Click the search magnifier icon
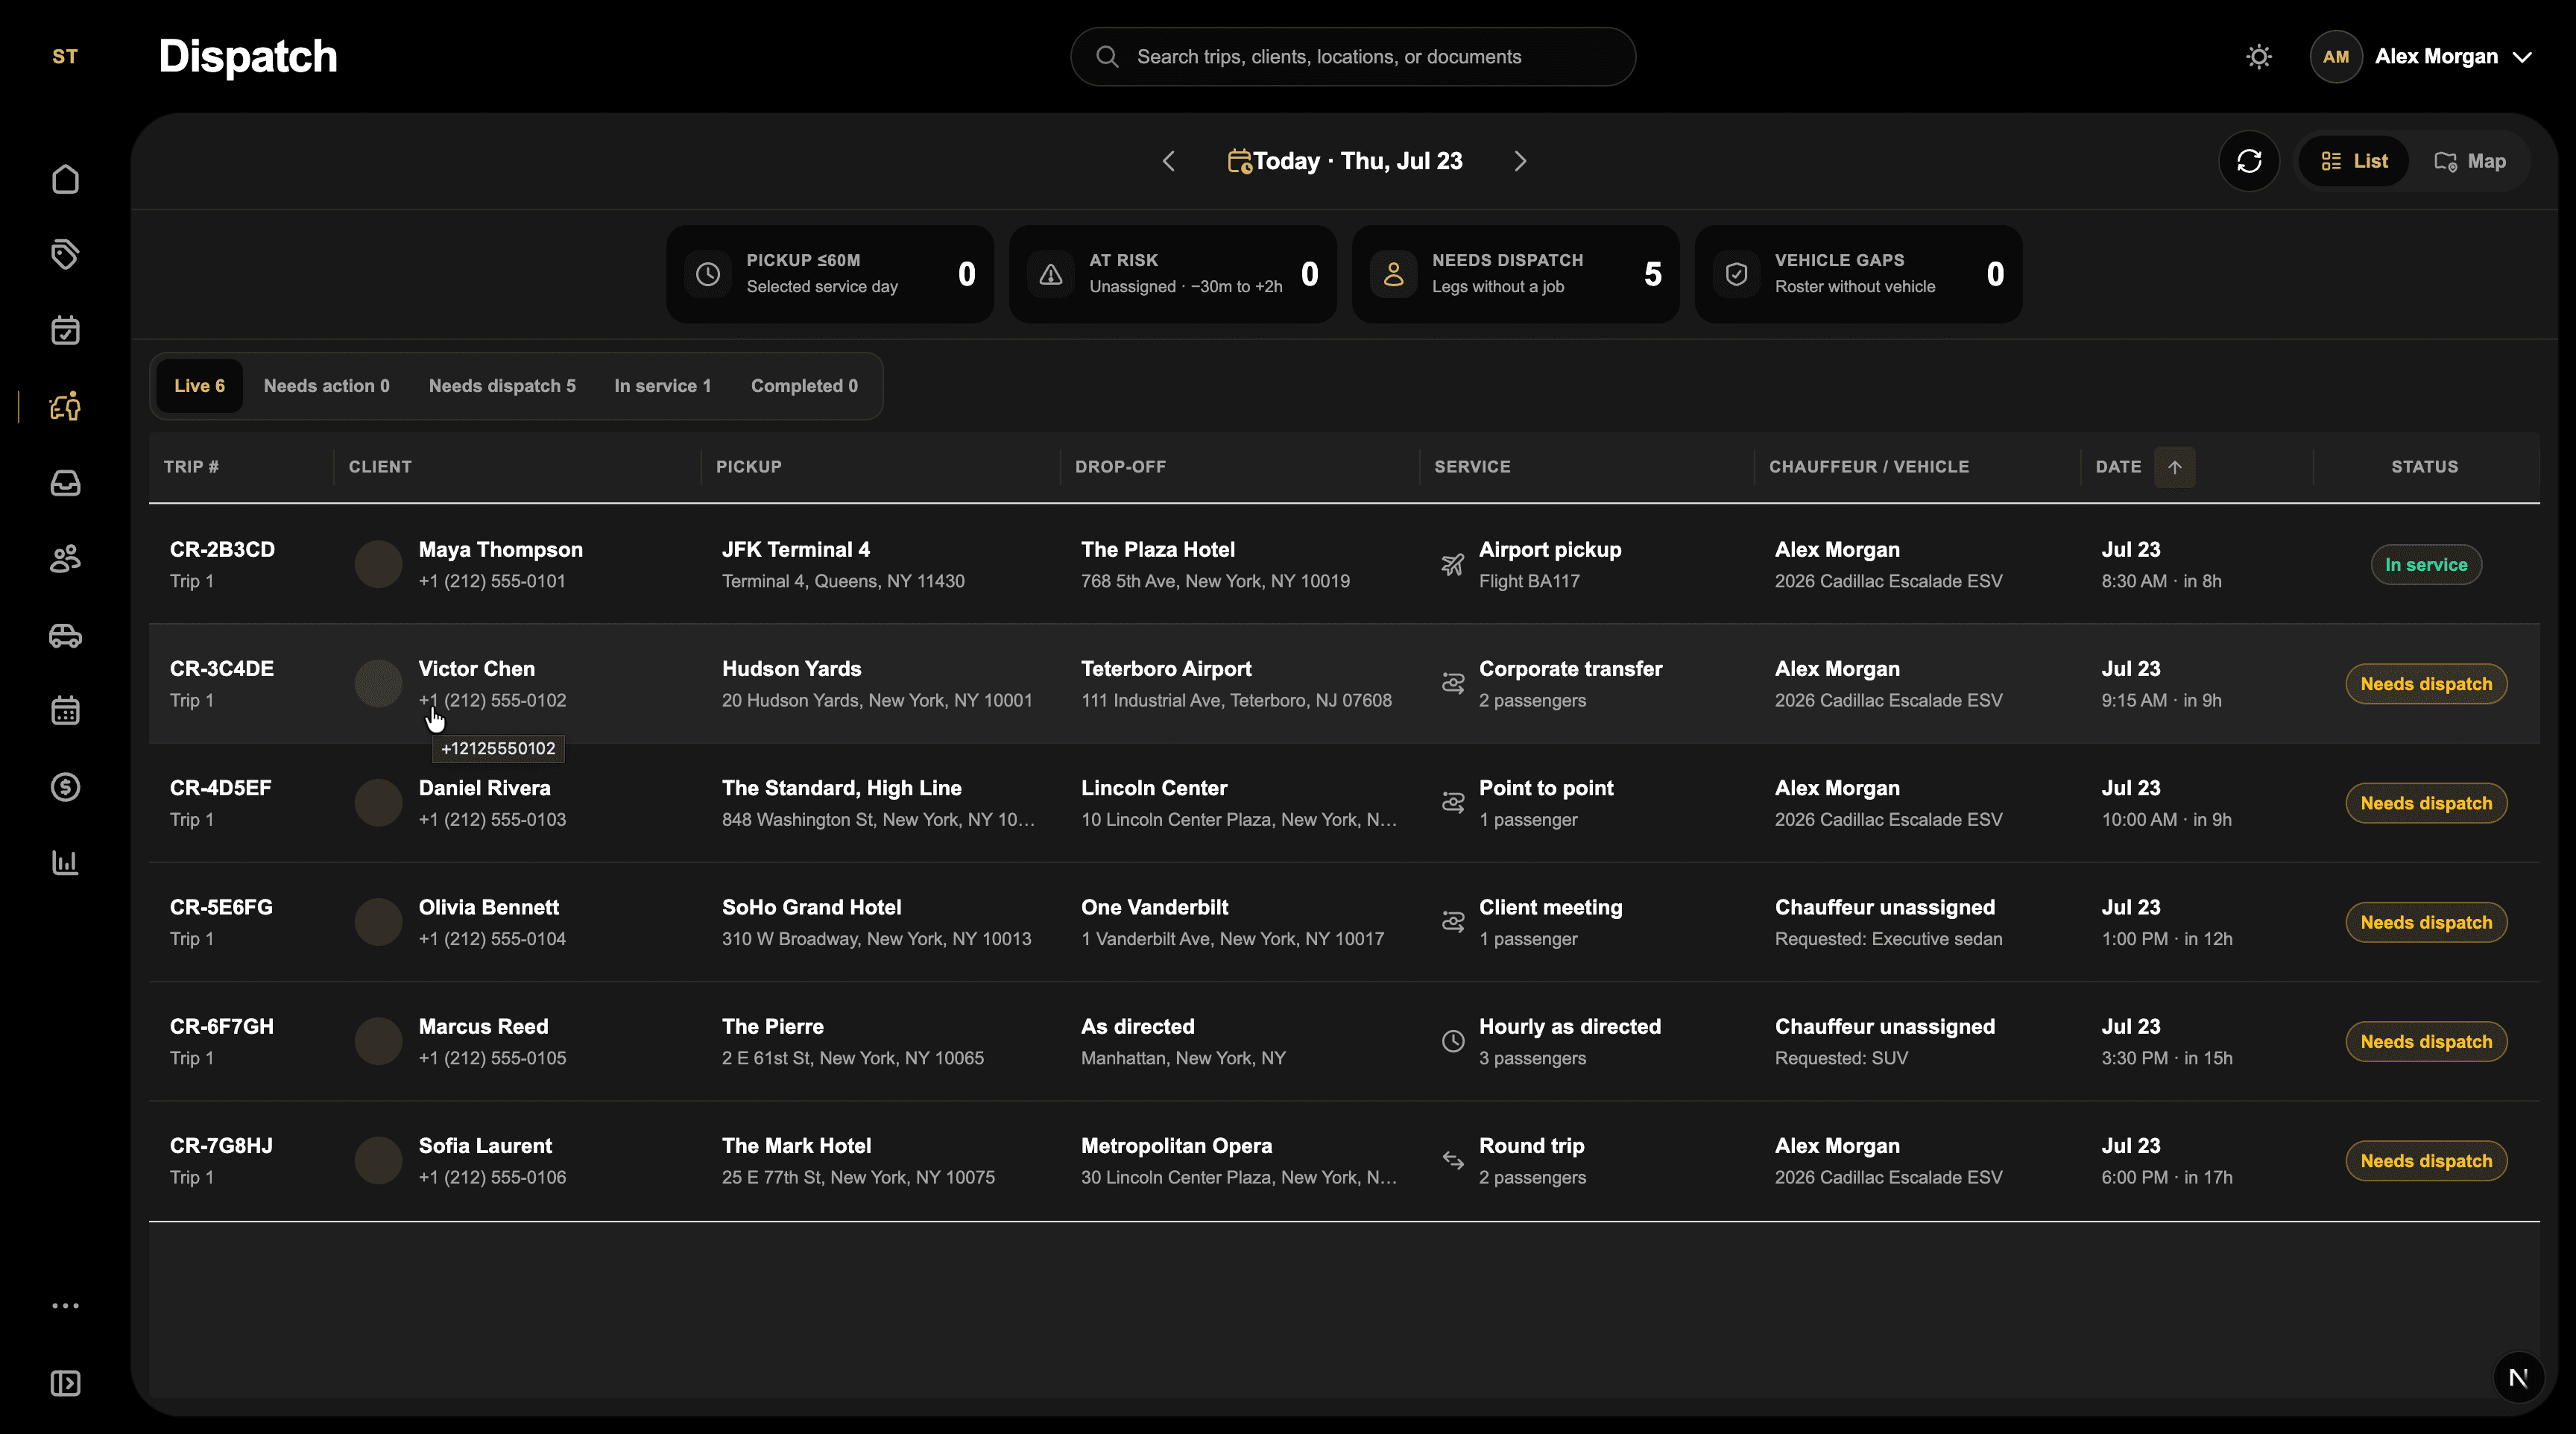Screen dimensions: 2576x1434 point(1107,57)
